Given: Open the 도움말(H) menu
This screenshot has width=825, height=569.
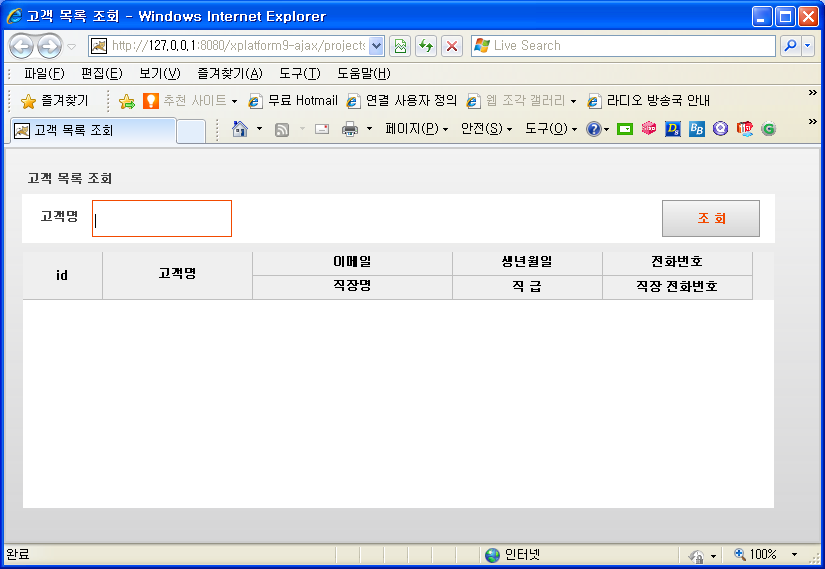Looking at the screenshot, I should 364,74.
